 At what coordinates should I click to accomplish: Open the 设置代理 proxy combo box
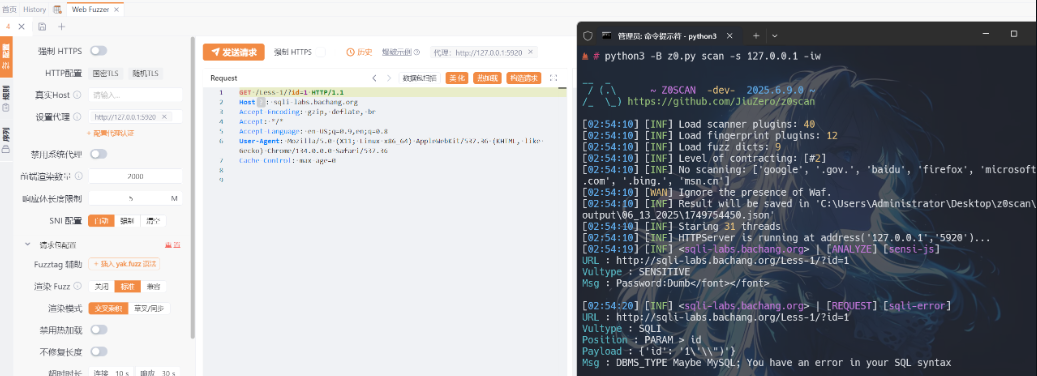point(136,117)
